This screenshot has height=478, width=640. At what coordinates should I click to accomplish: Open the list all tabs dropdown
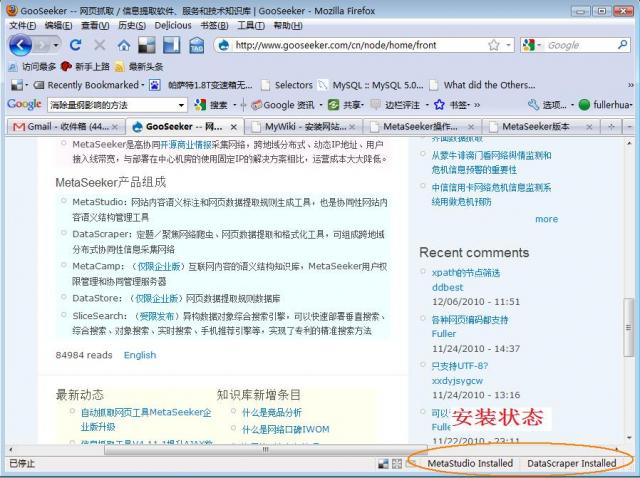pyautogui.click(x=629, y=127)
